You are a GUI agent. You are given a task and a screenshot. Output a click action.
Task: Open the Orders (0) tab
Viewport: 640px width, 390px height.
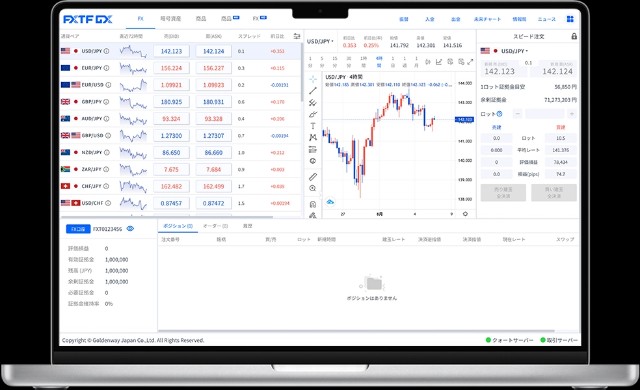point(216,226)
